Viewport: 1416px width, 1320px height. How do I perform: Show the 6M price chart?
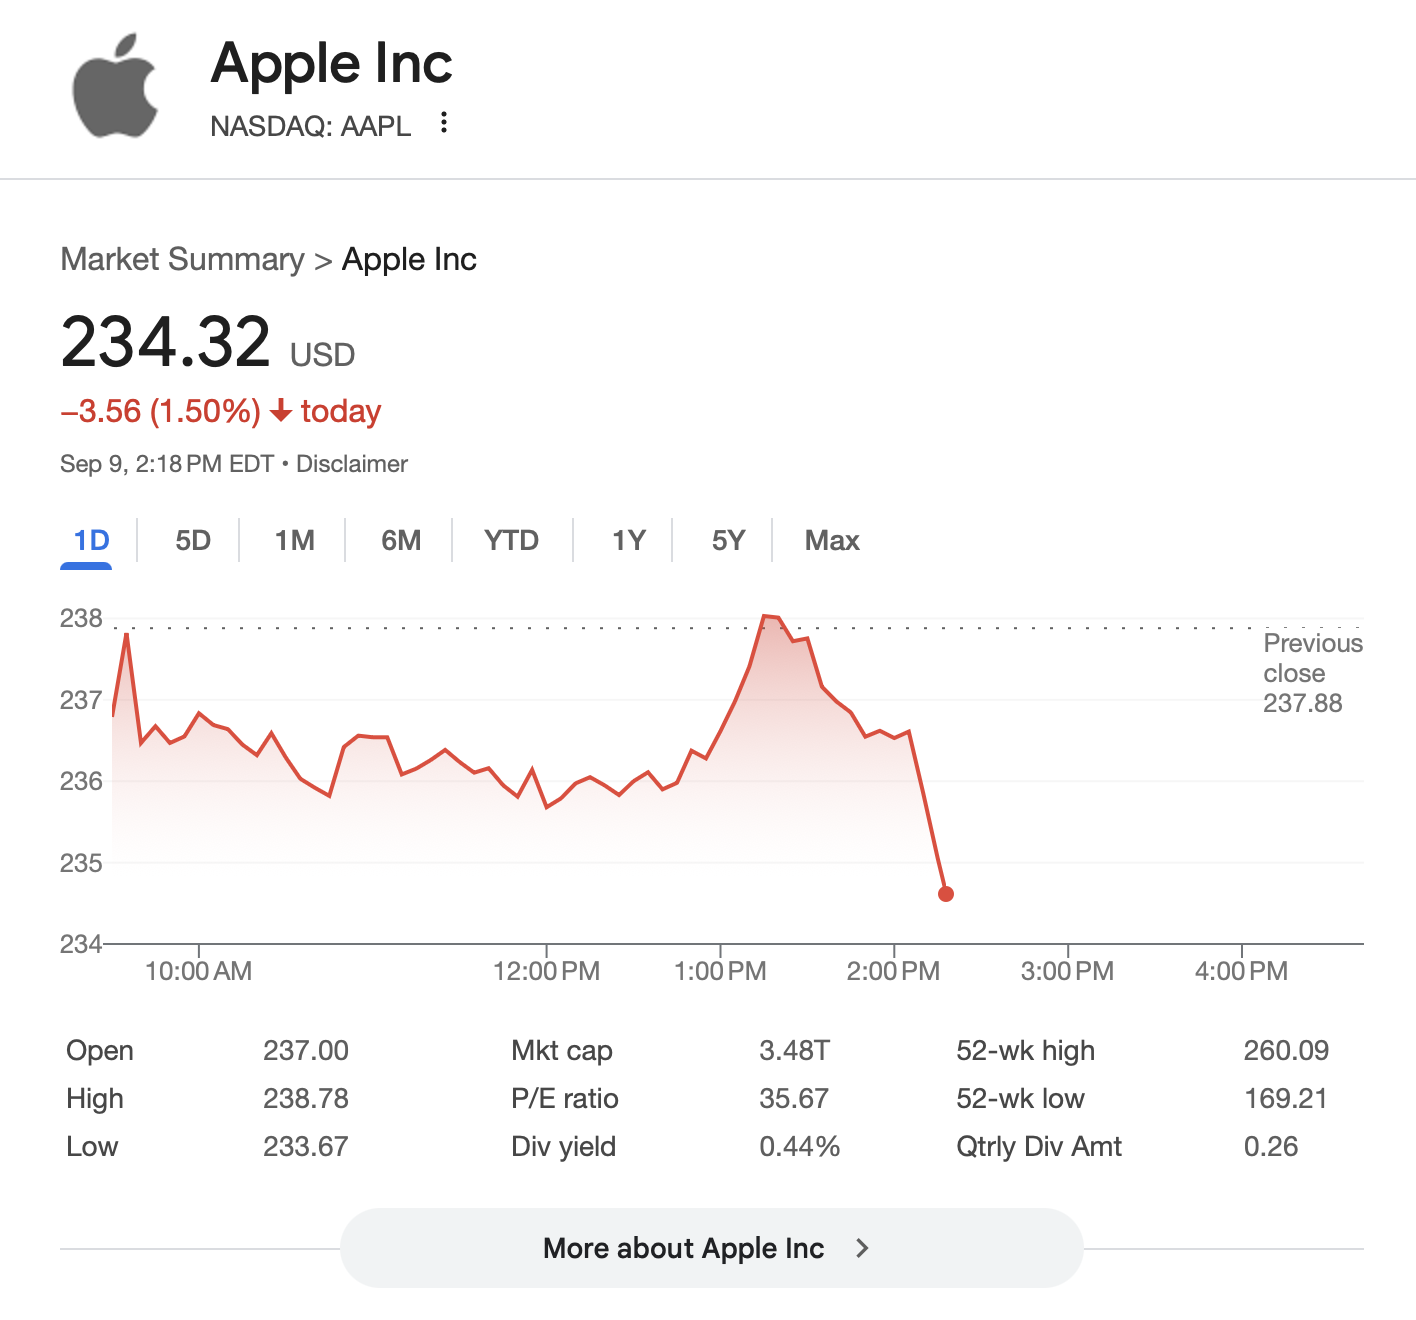pos(401,541)
